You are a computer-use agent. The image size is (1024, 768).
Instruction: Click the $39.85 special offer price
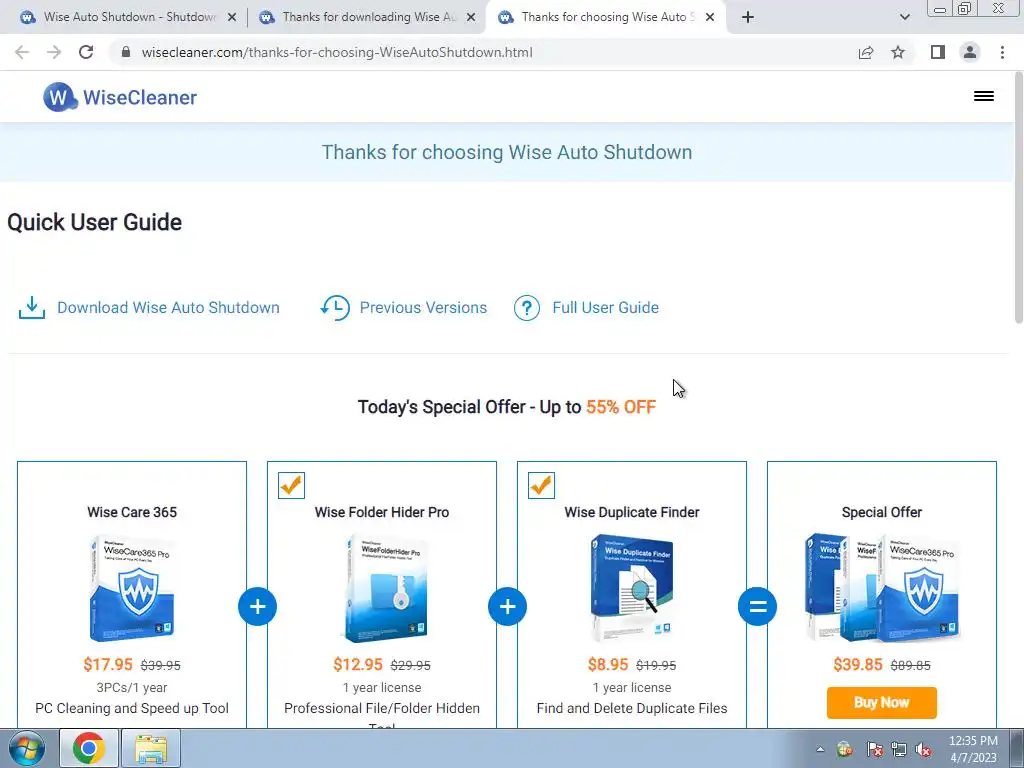(857, 665)
